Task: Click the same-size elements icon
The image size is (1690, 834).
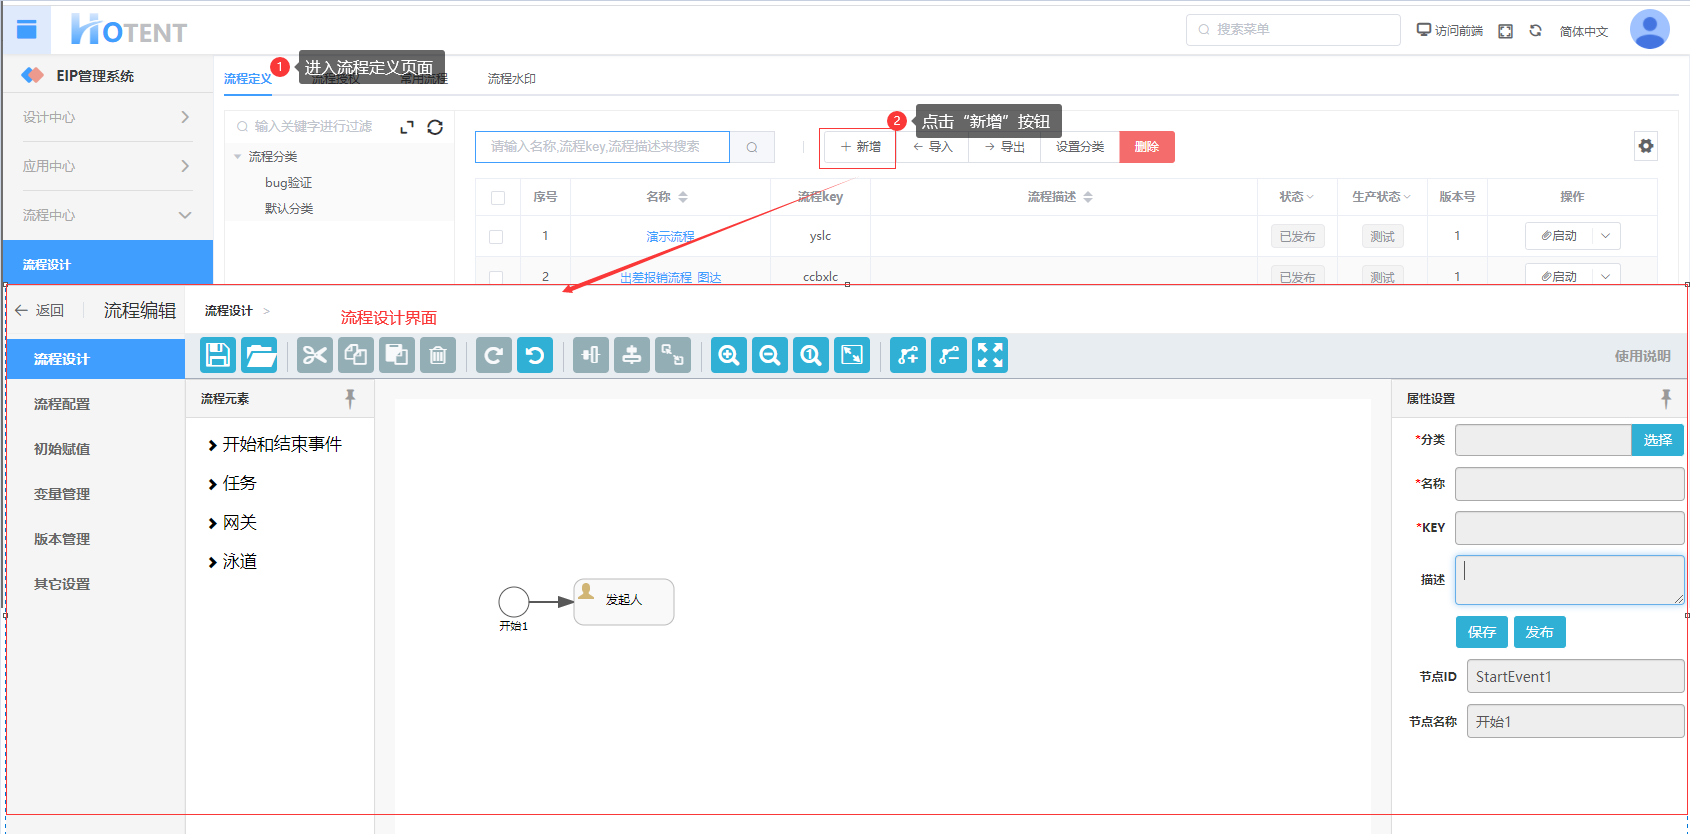Action: pos(673,355)
